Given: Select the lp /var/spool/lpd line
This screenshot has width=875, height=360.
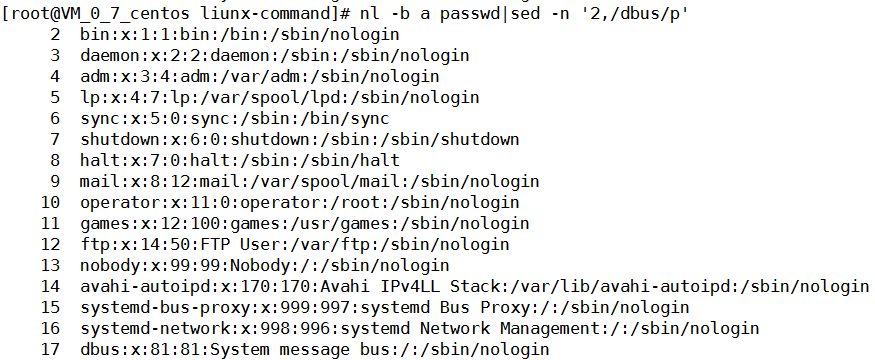Looking at the screenshot, I should [x=280, y=97].
